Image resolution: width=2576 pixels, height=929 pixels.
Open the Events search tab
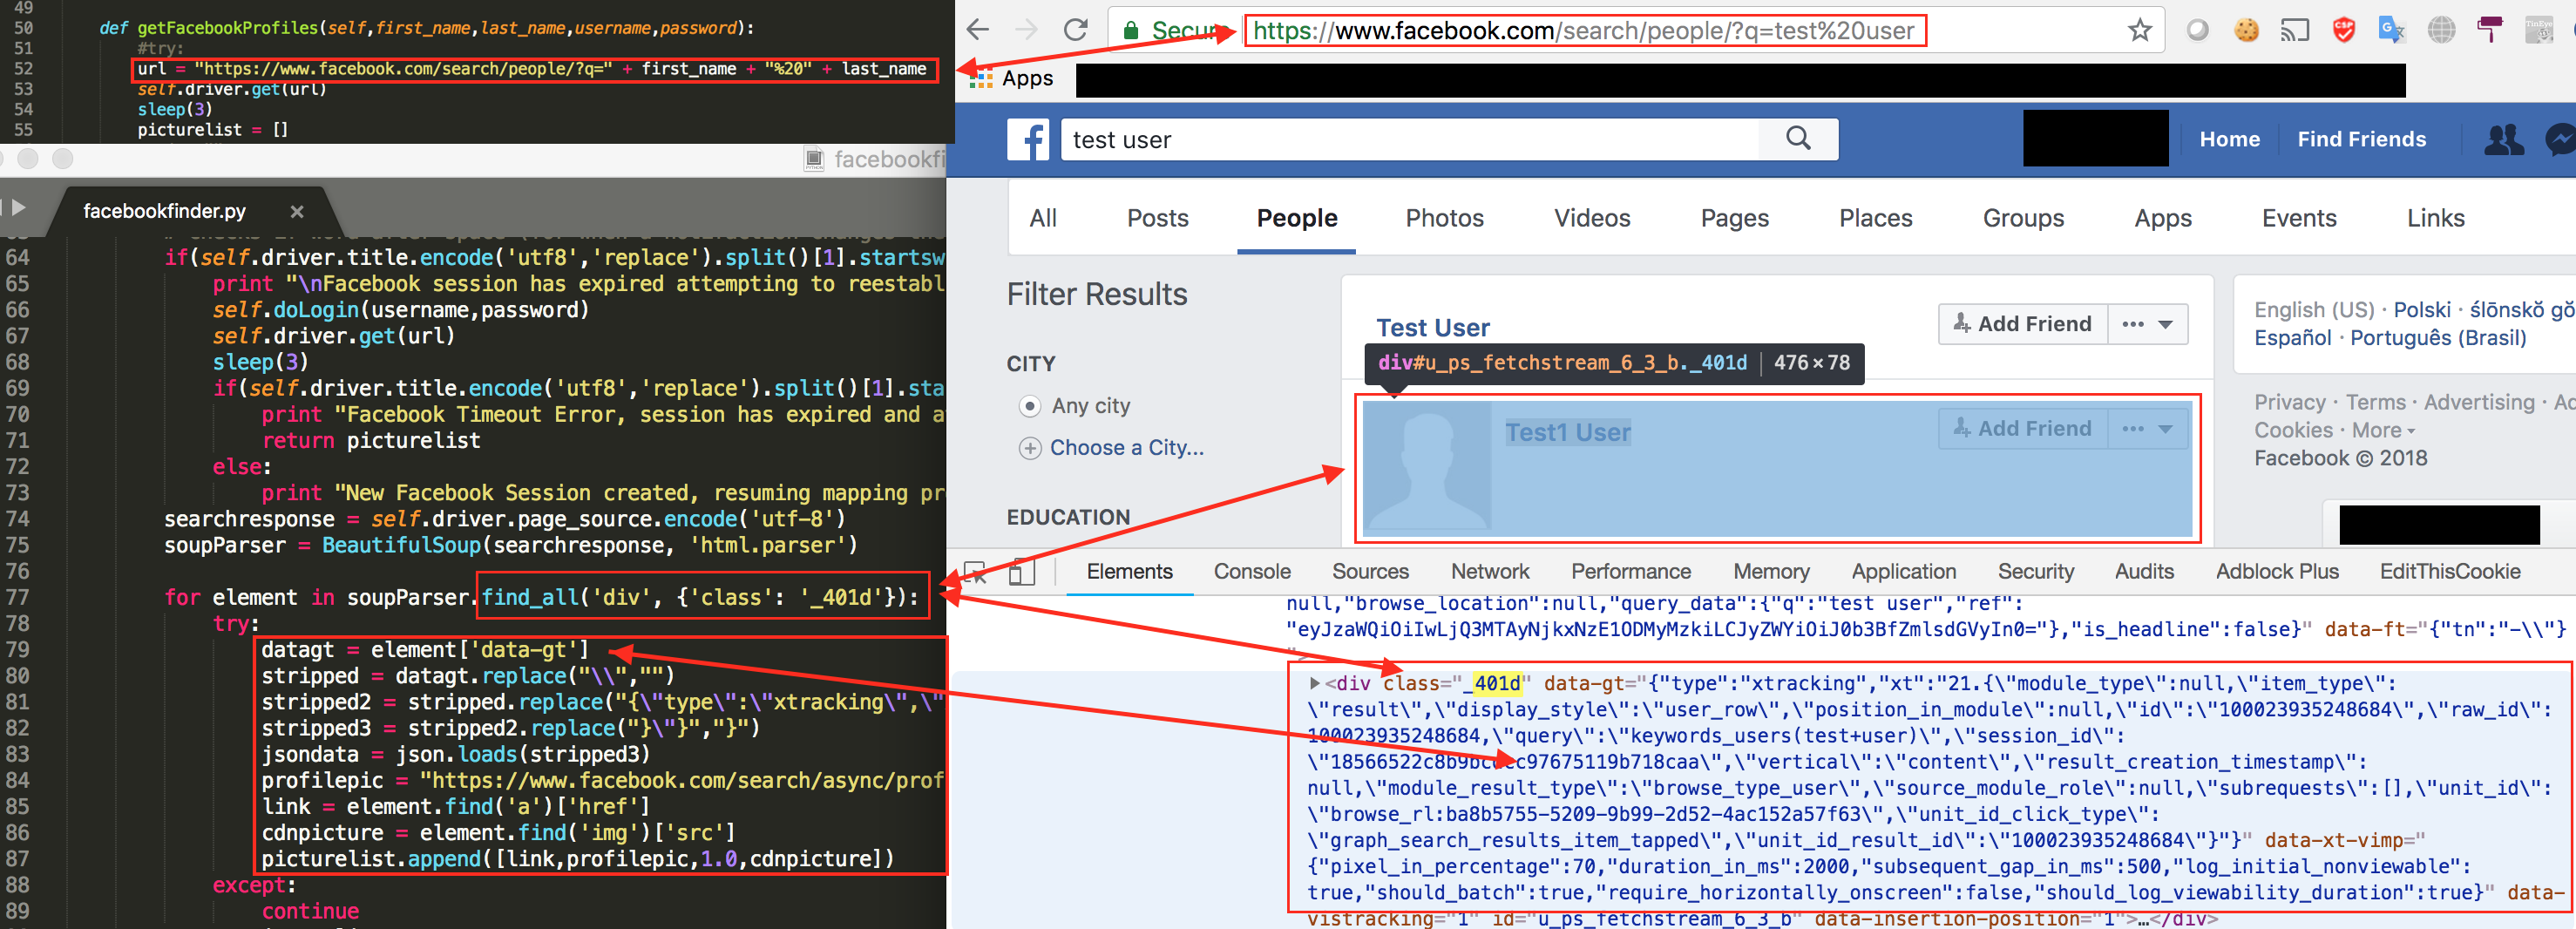2299,218
